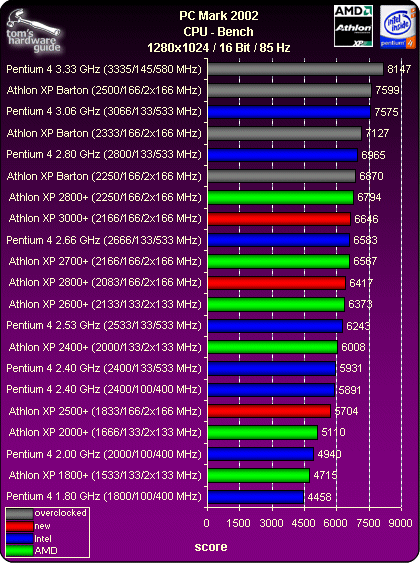Viewport: 420px width, 563px height.
Task: Click the green bar scoring 5110
Action: [263, 432]
